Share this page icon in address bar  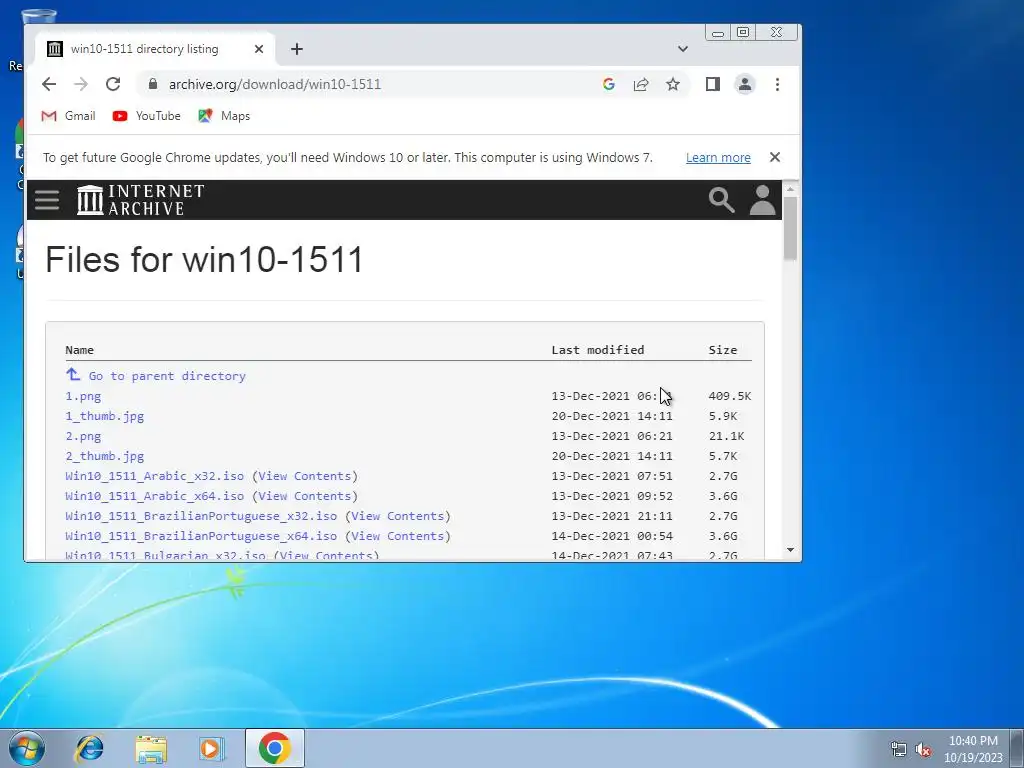click(641, 84)
